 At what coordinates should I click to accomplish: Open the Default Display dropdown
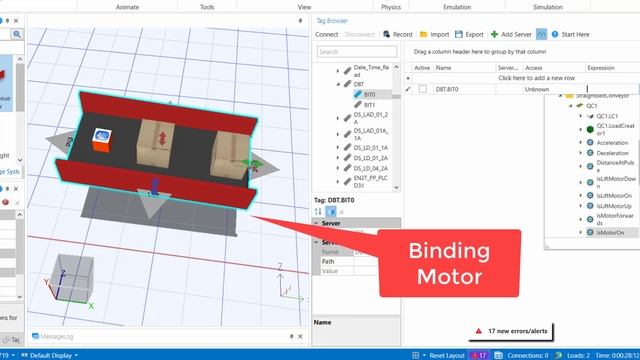pyautogui.click(x=50, y=355)
